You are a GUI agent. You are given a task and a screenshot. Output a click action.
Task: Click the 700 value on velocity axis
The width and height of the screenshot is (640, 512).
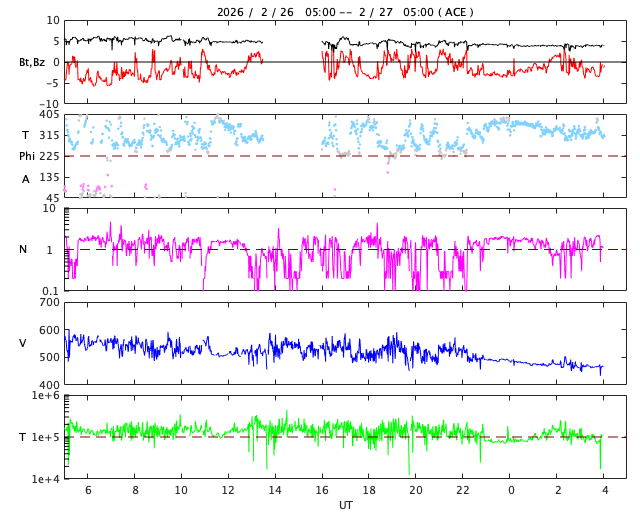tap(48, 303)
